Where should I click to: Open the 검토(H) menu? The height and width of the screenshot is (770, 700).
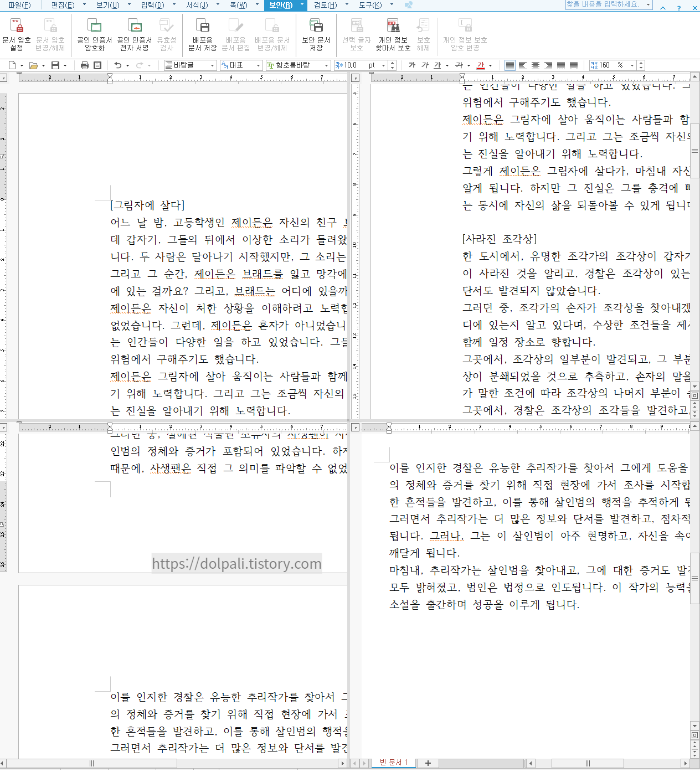click(325, 5)
